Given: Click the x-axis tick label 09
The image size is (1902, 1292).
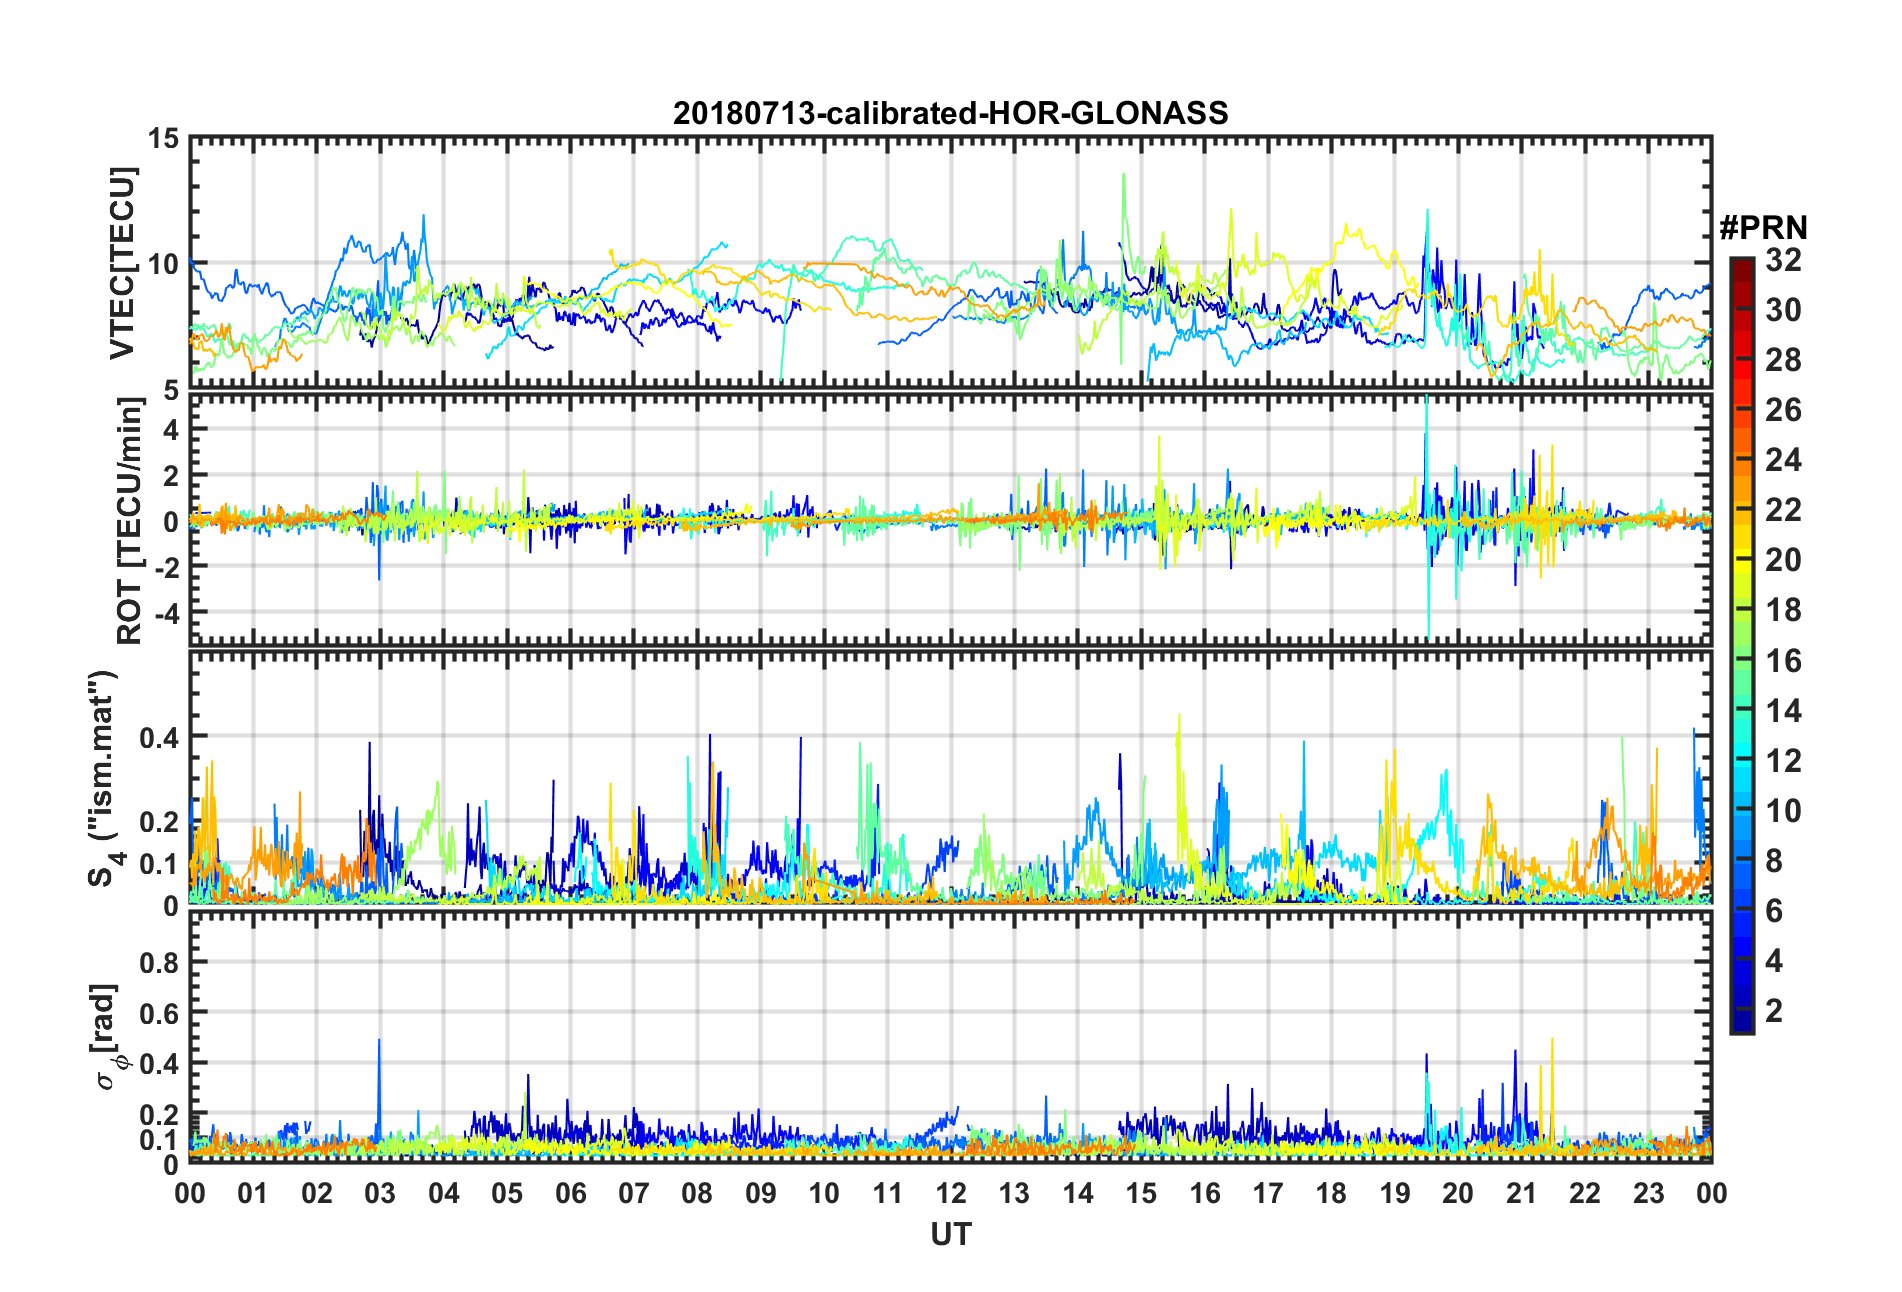Looking at the screenshot, I should (761, 1194).
